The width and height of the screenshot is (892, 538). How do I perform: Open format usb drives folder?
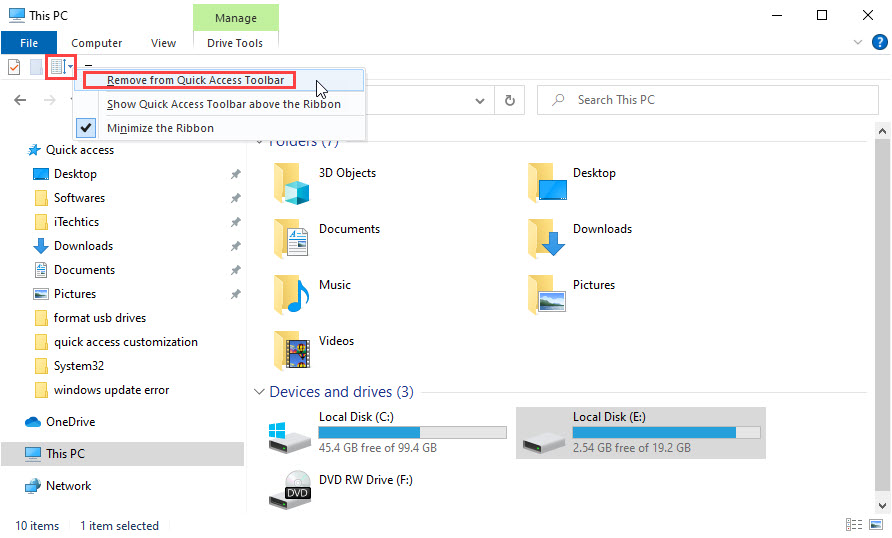pos(100,318)
